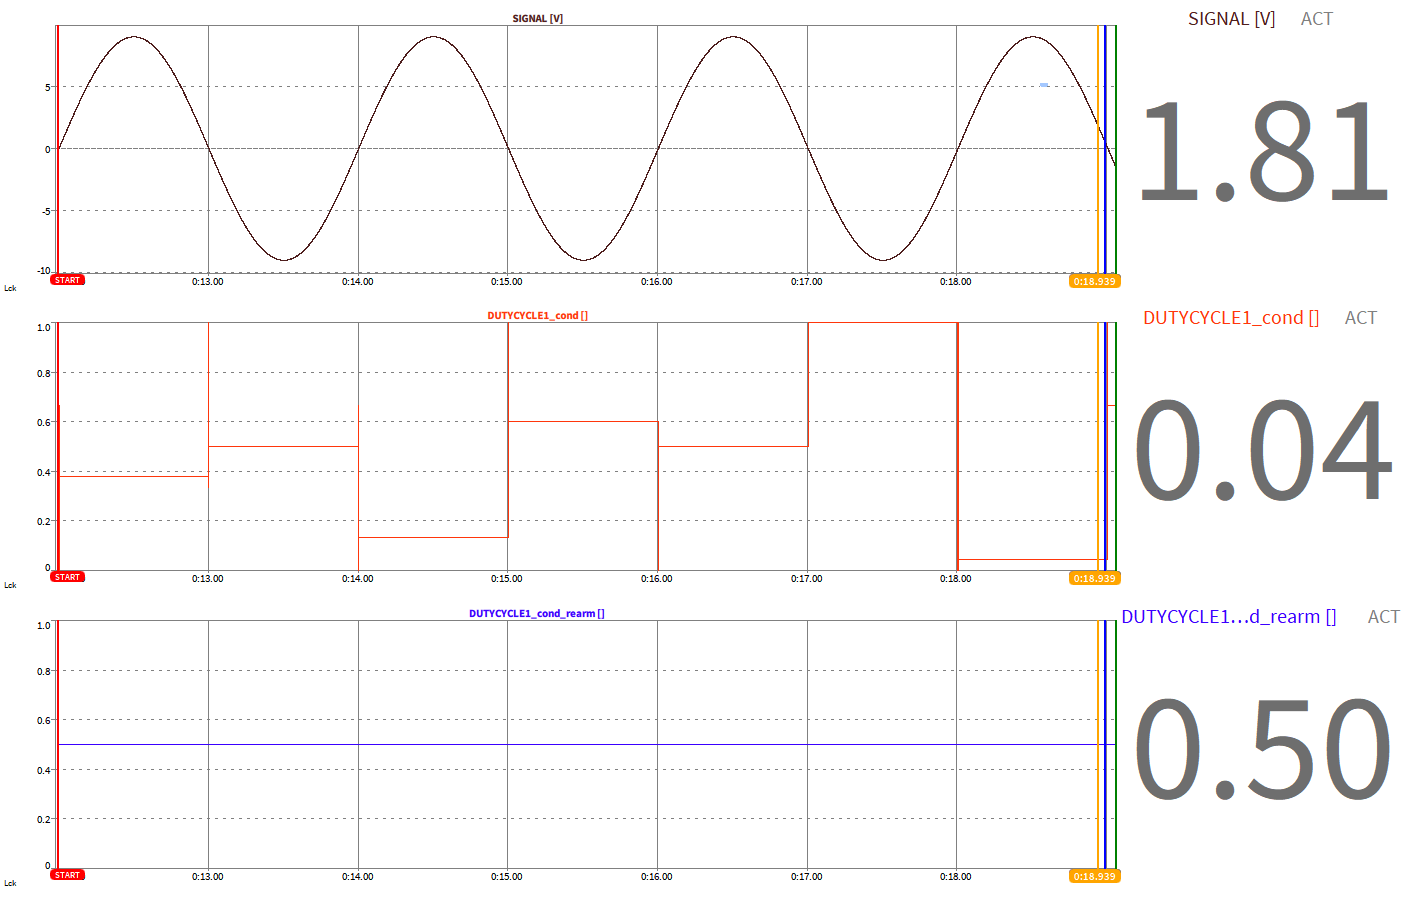
Task: Click the START marker under the DUTYCYCLE1_cond_rearm chart
Action: point(67,875)
